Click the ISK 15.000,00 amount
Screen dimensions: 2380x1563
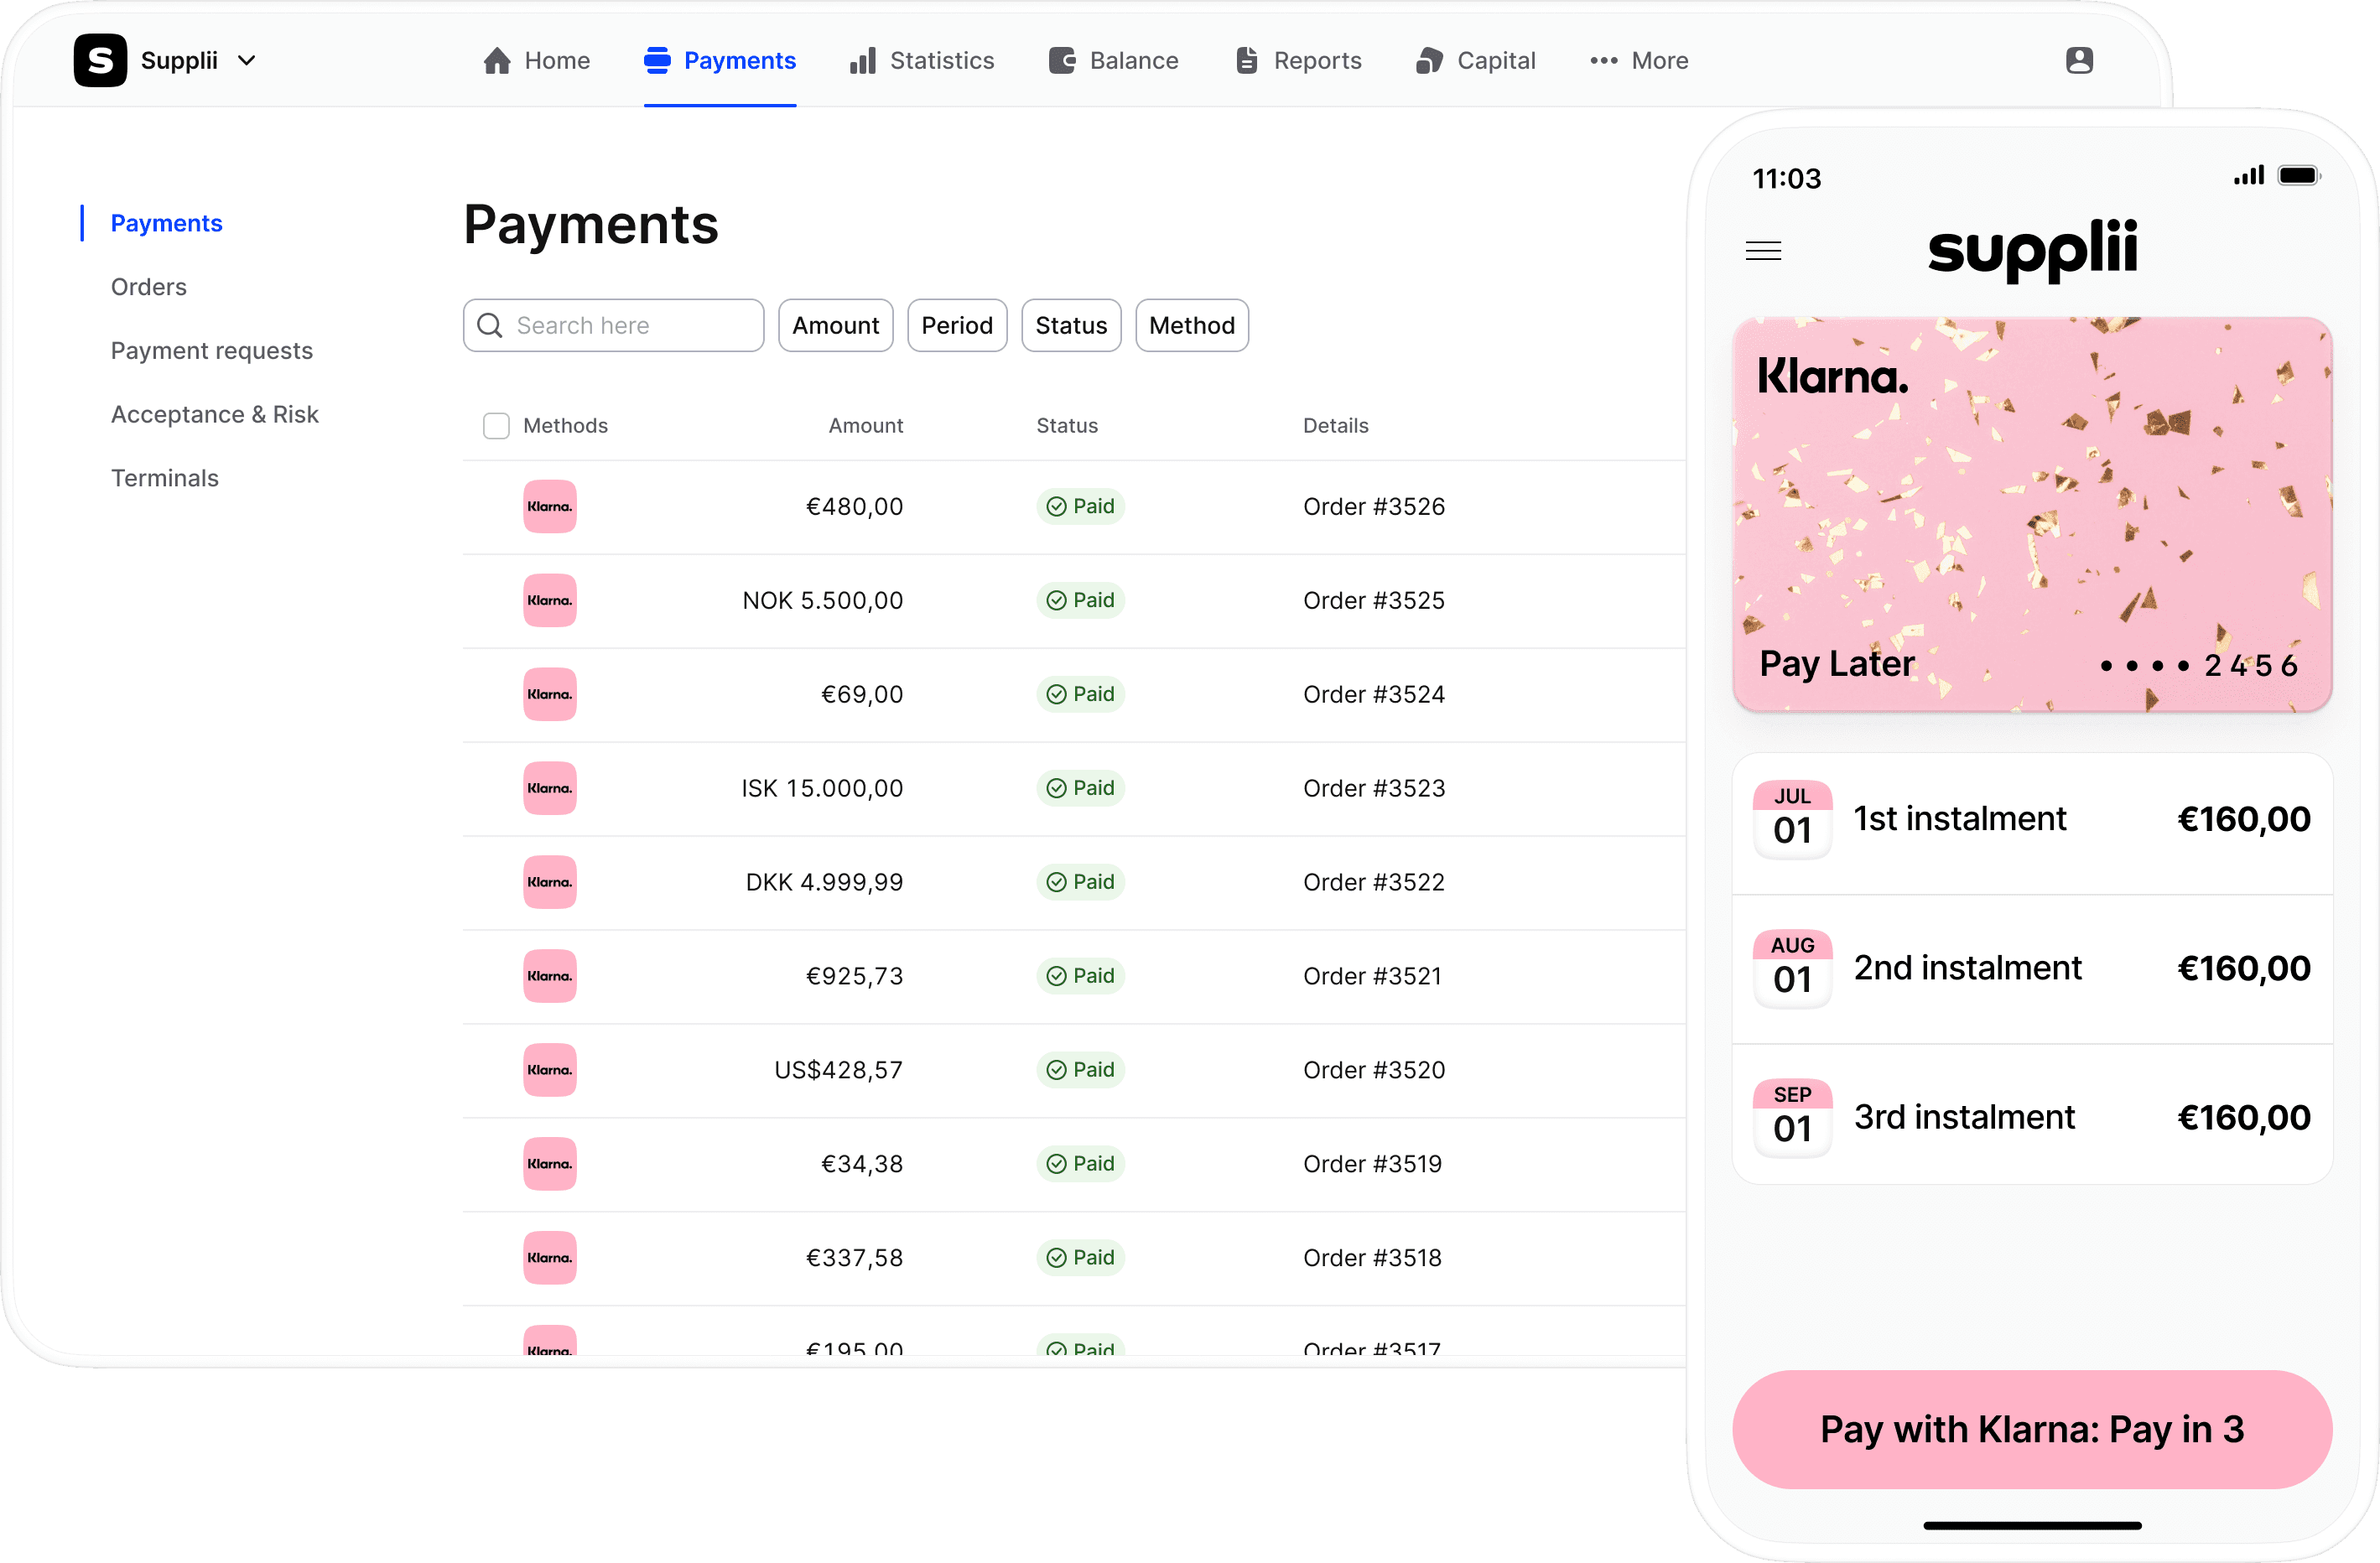pos(822,788)
